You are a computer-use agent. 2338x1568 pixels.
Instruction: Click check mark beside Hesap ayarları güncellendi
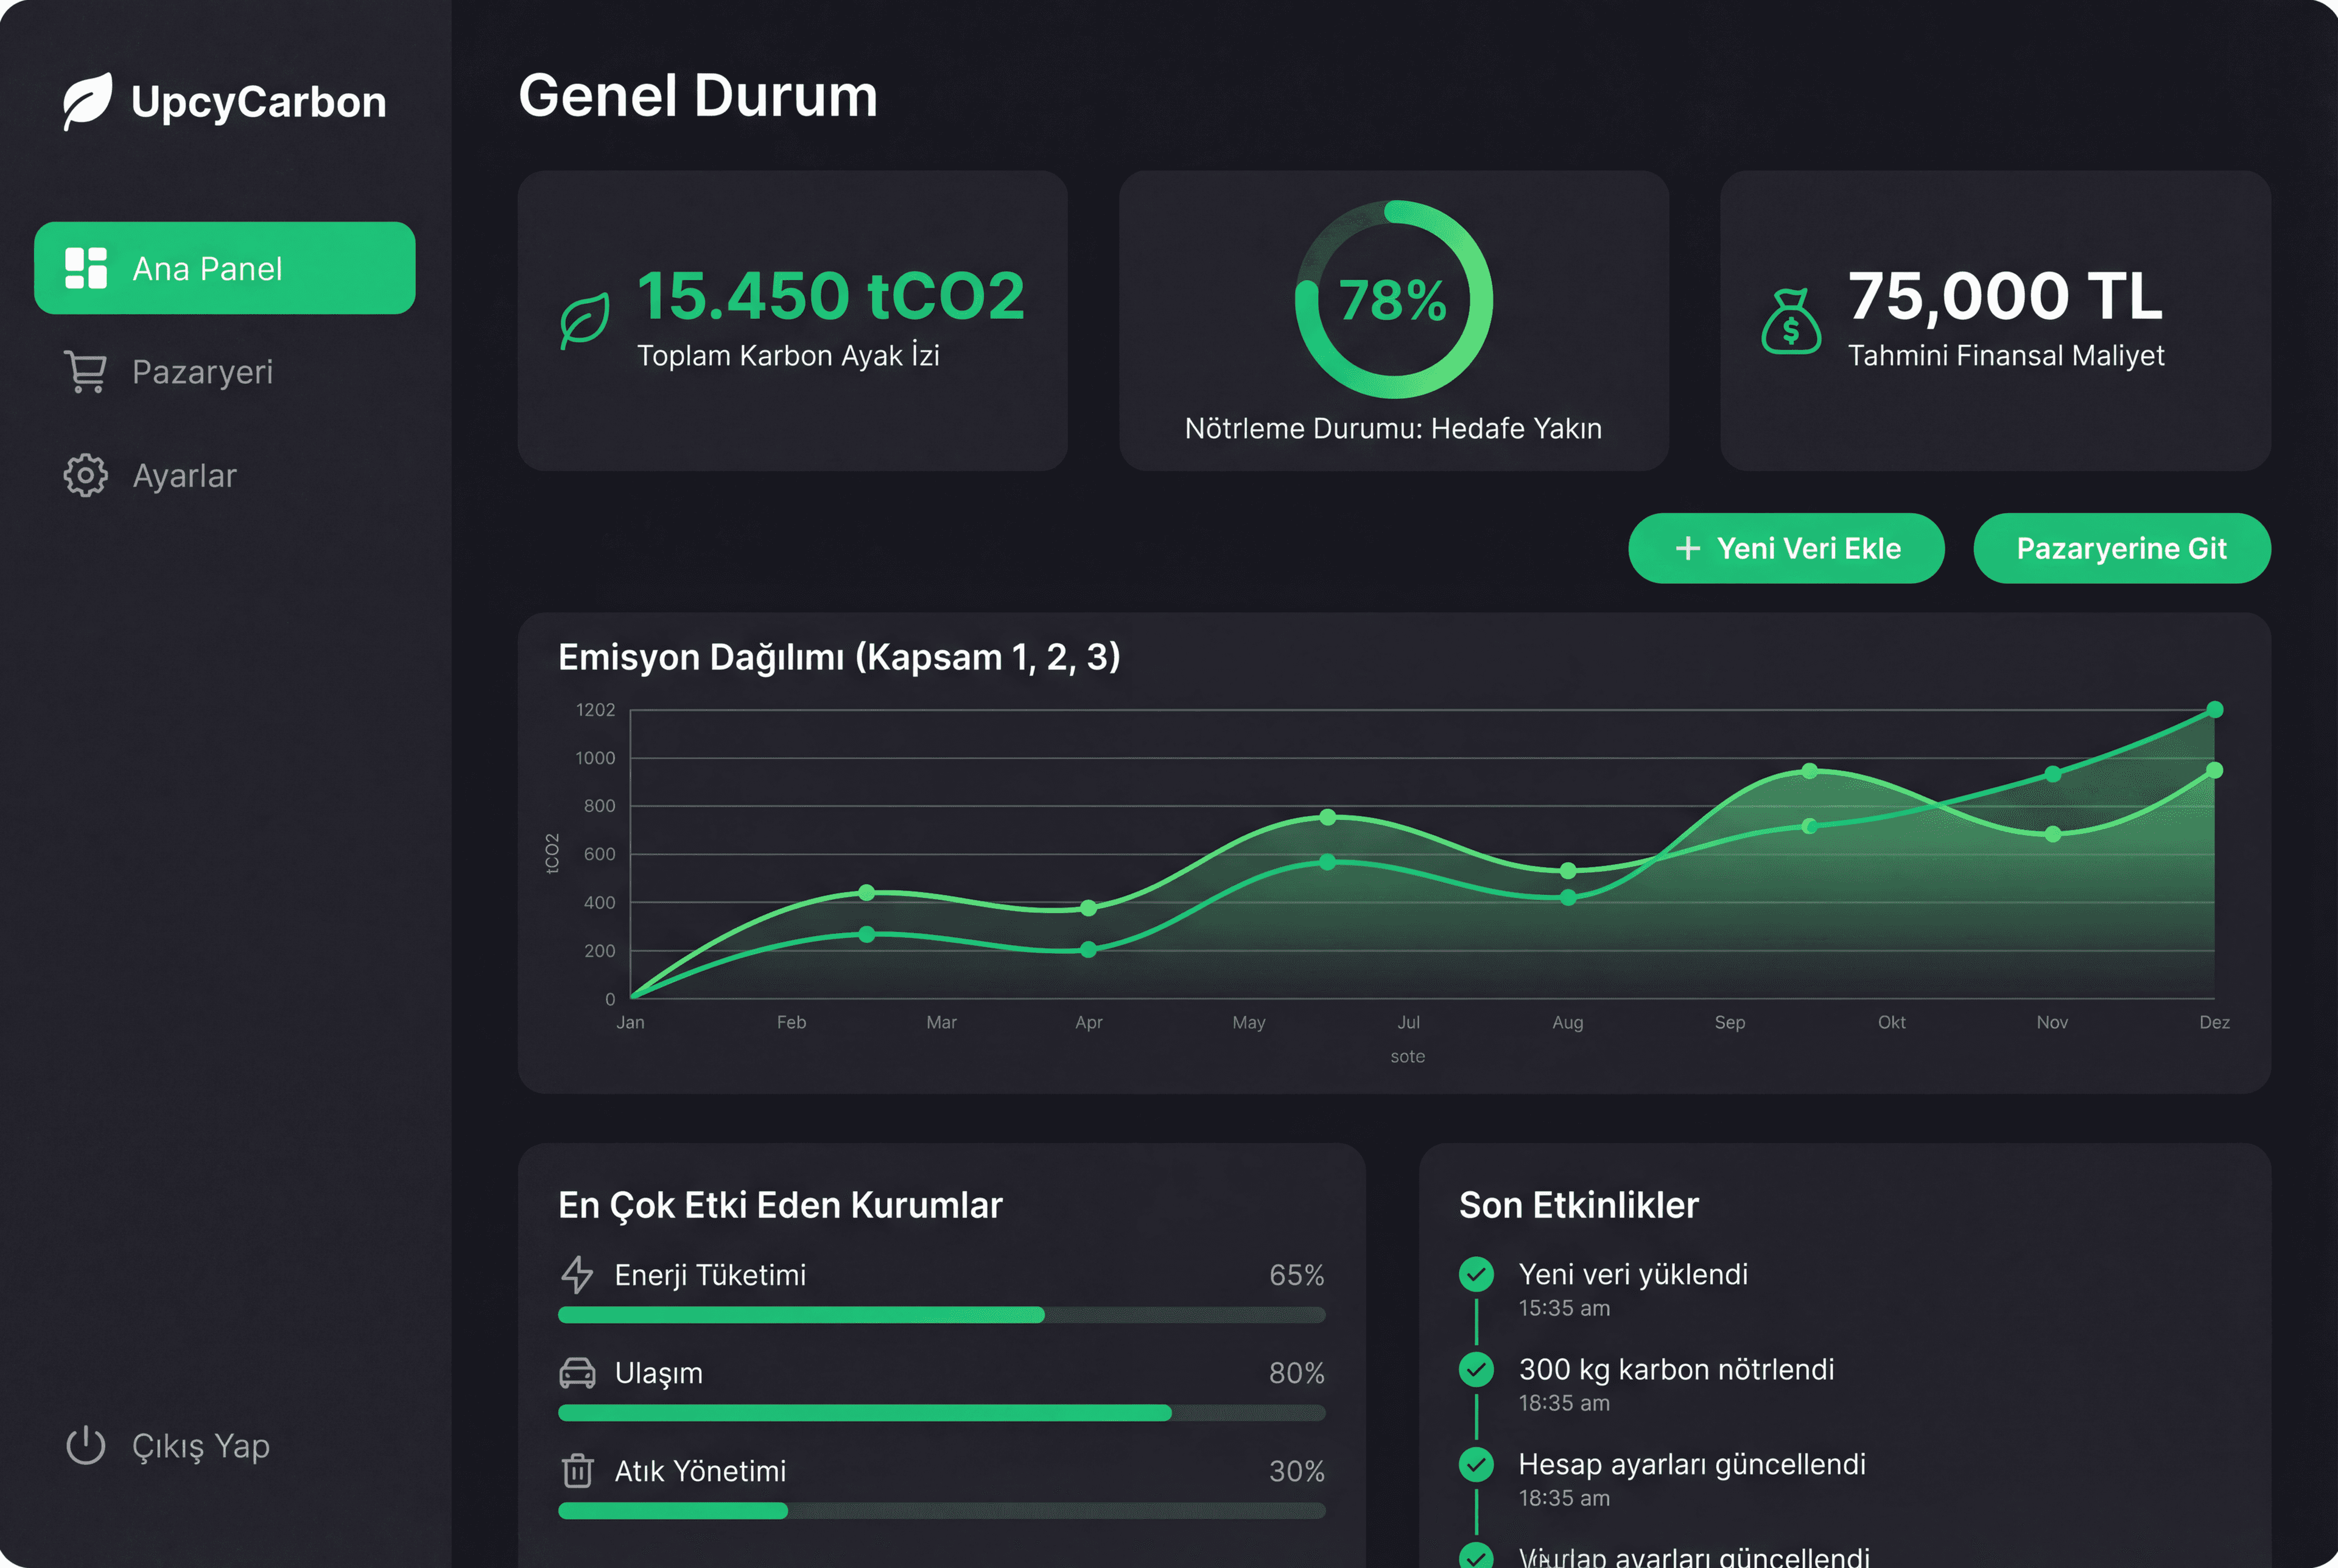click(1476, 1464)
